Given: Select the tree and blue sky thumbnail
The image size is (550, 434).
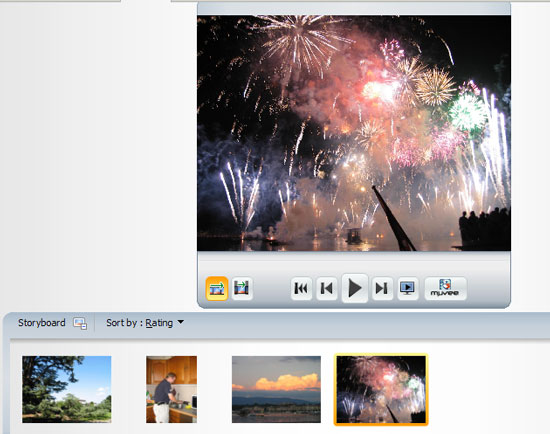Looking at the screenshot, I should coord(67,389).
